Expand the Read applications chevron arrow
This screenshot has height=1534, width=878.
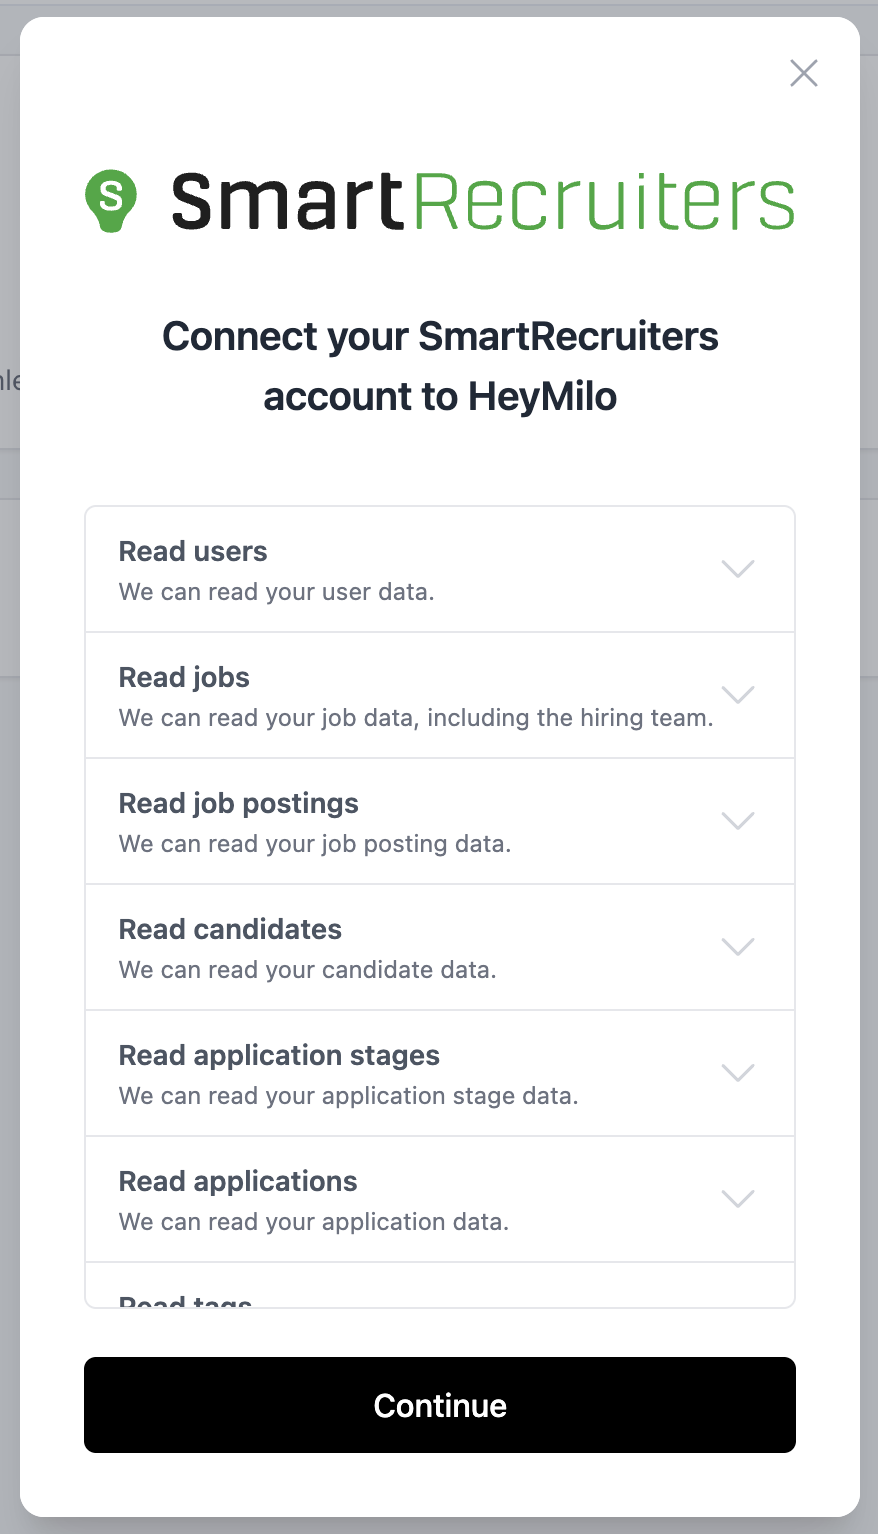tap(738, 1198)
